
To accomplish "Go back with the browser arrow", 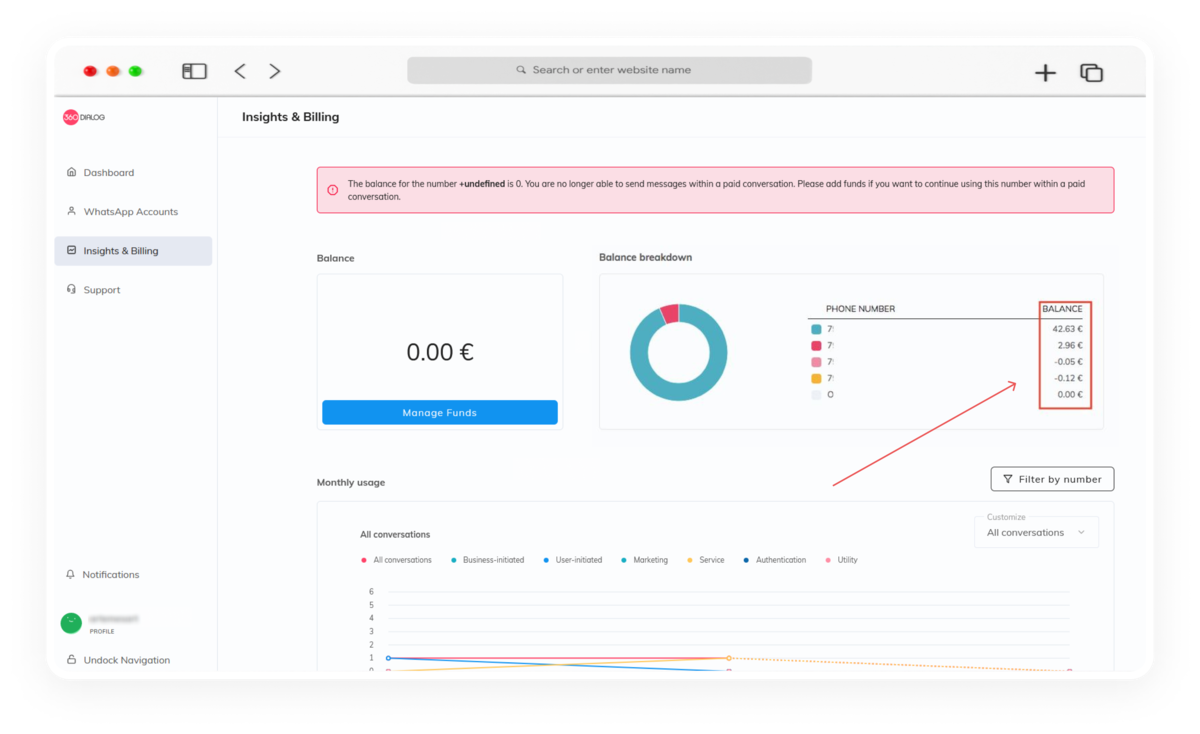I will (x=240, y=71).
